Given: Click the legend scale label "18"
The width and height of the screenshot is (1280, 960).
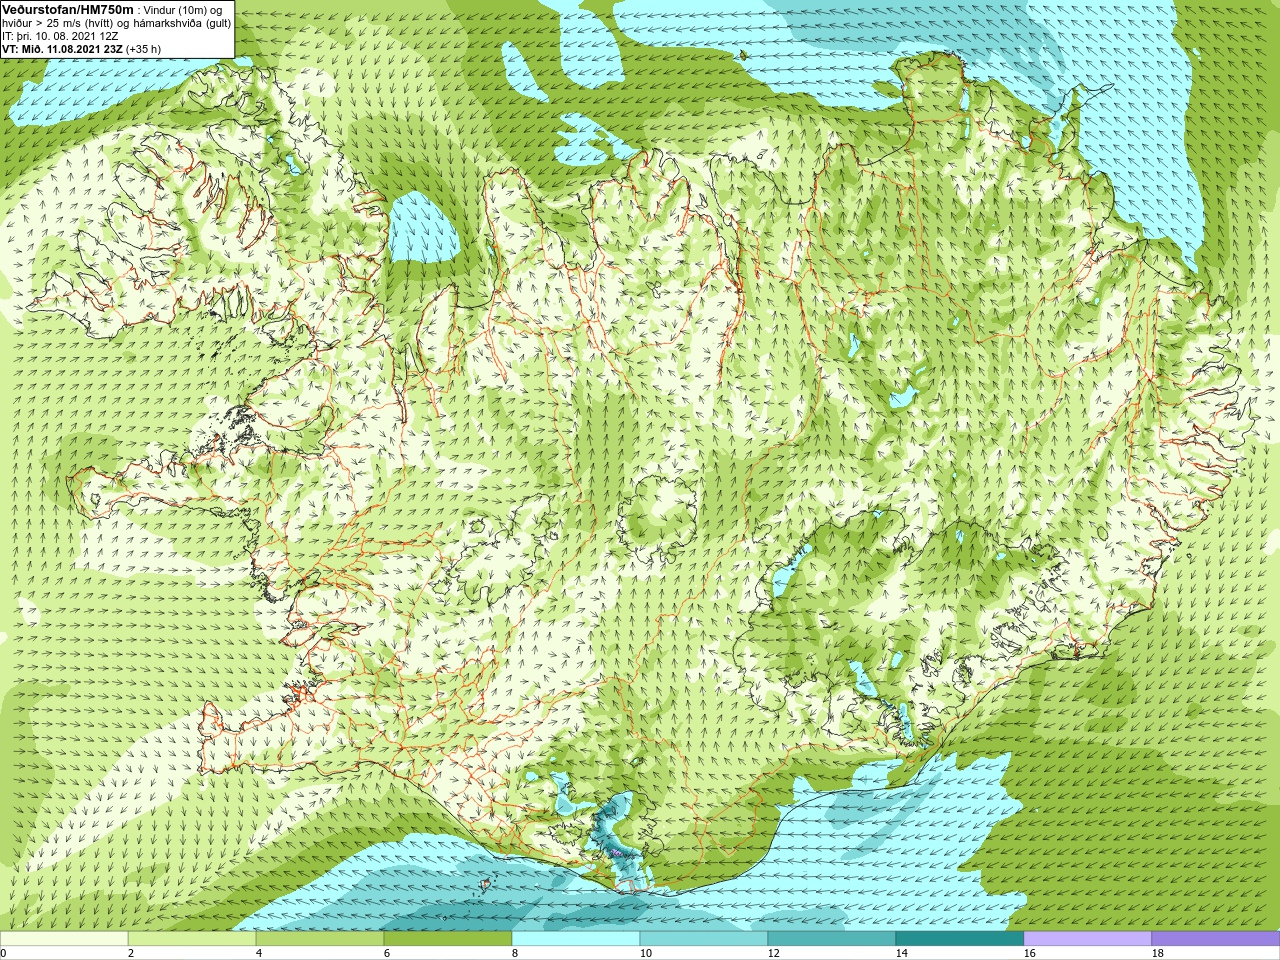Looking at the screenshot, I should pos(1157,953).
